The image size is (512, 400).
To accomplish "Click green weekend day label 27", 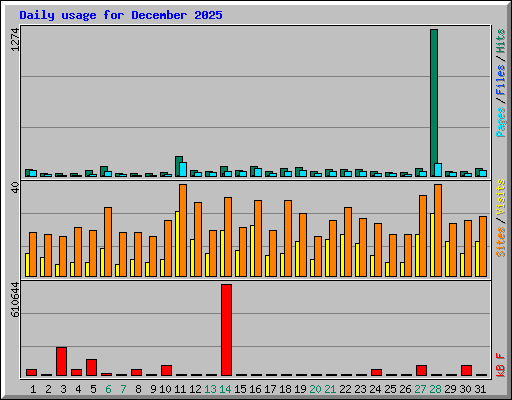I will (x=420, y=389).
